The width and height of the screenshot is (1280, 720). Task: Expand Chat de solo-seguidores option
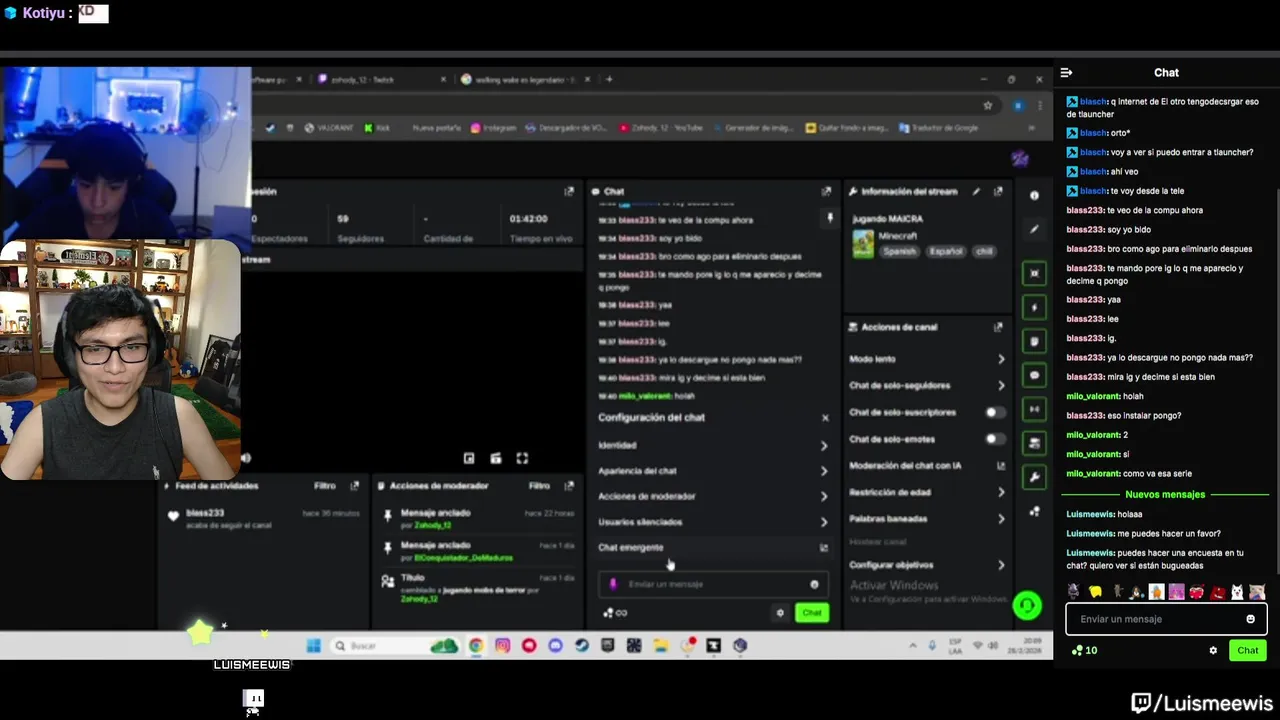pyautogui.click(x=927, y=385)
